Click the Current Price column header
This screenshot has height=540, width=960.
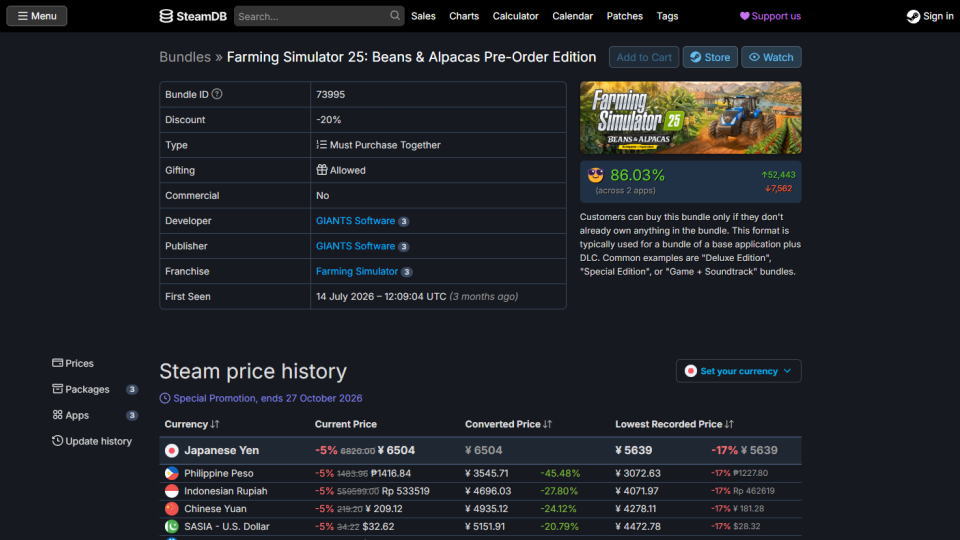[346, 424]
